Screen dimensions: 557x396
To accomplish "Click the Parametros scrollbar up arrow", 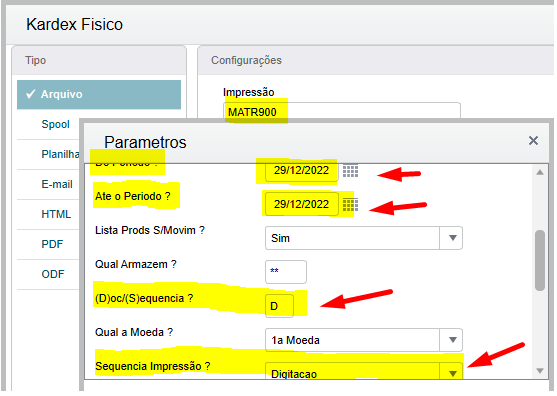I will (x=540, y=172).
